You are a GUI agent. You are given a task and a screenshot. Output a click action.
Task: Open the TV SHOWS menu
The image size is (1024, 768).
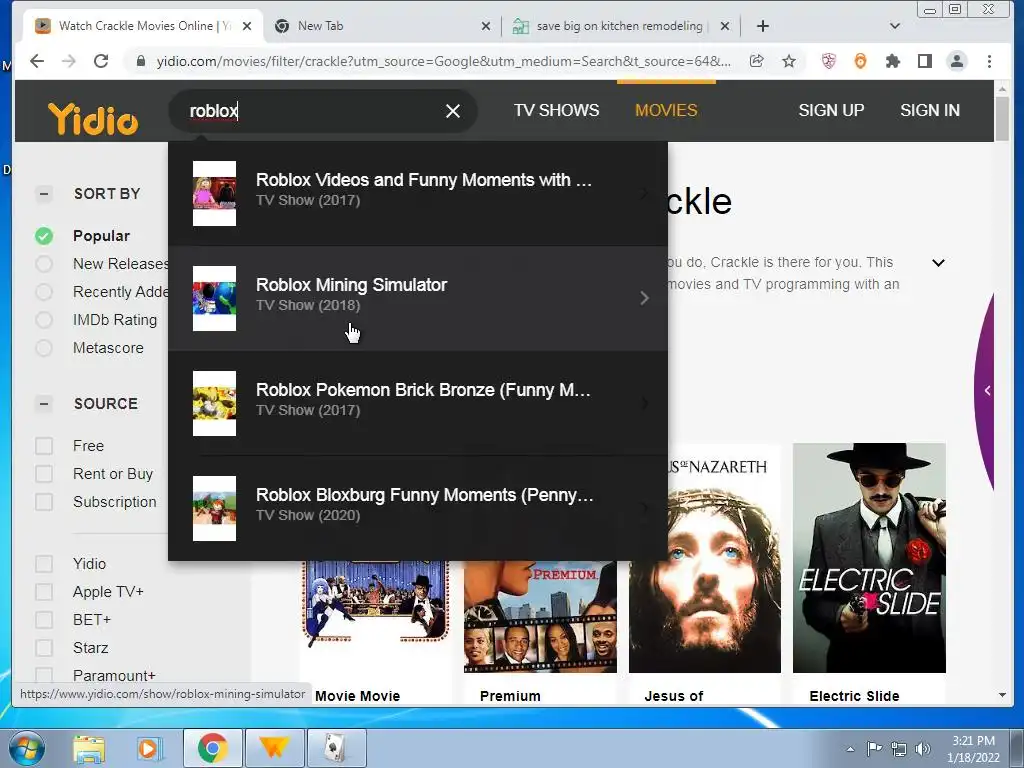tap(556, 110)
